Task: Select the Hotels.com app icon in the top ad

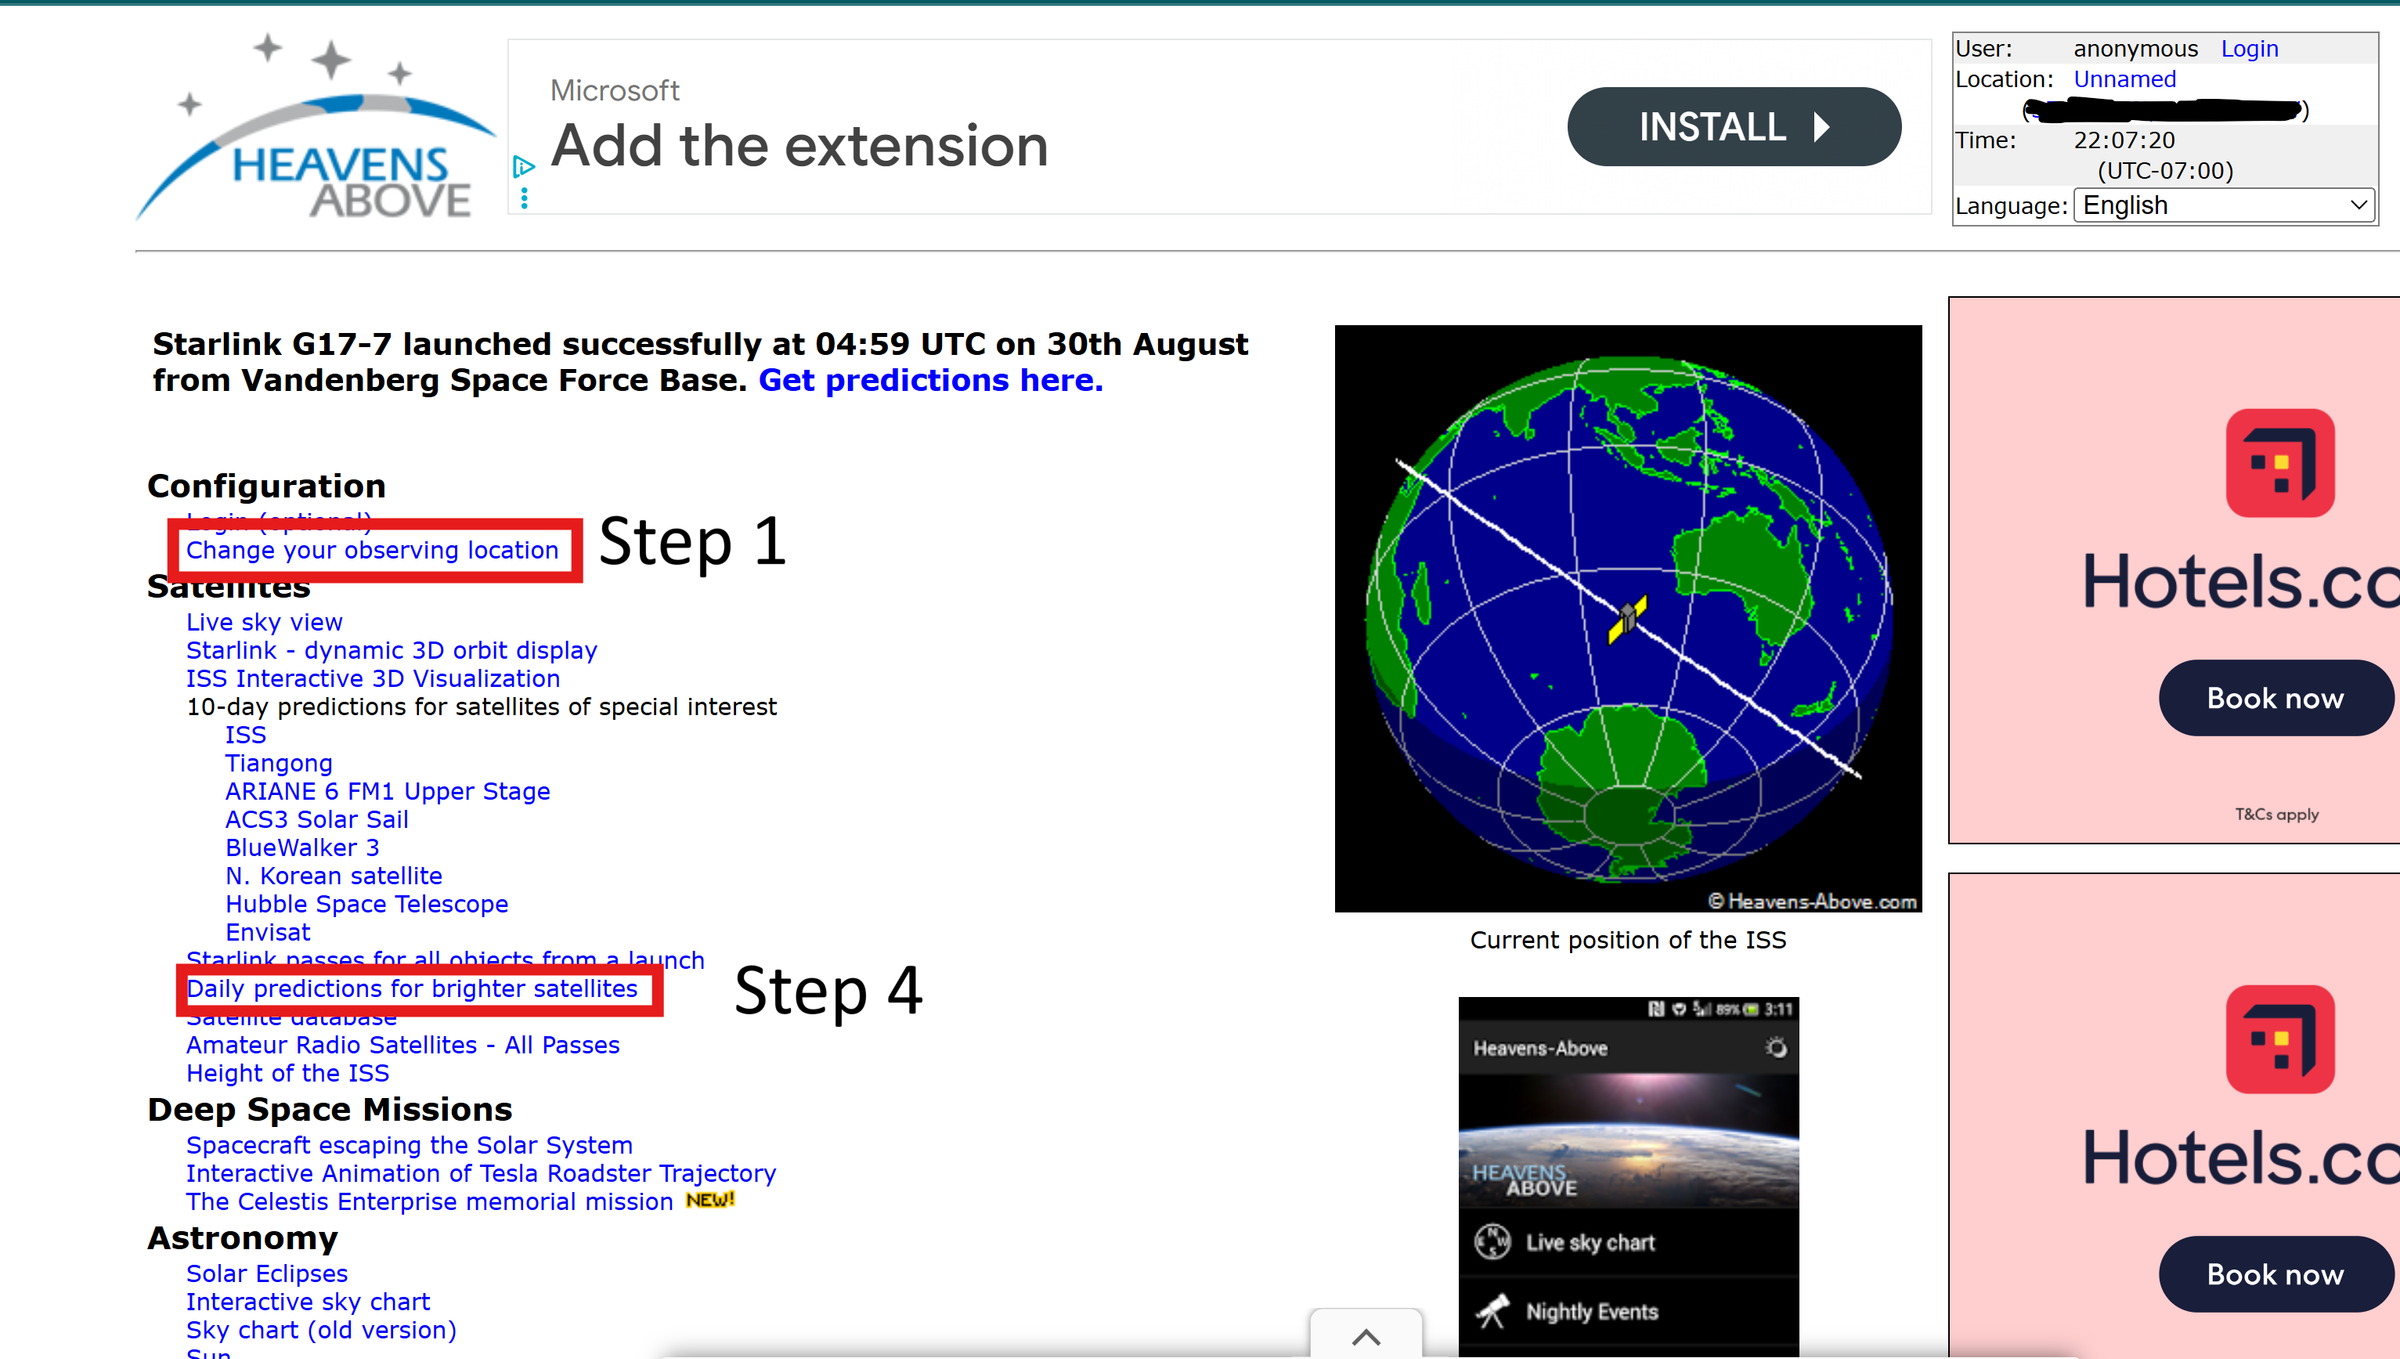Action: click(x=2278, y=462)
